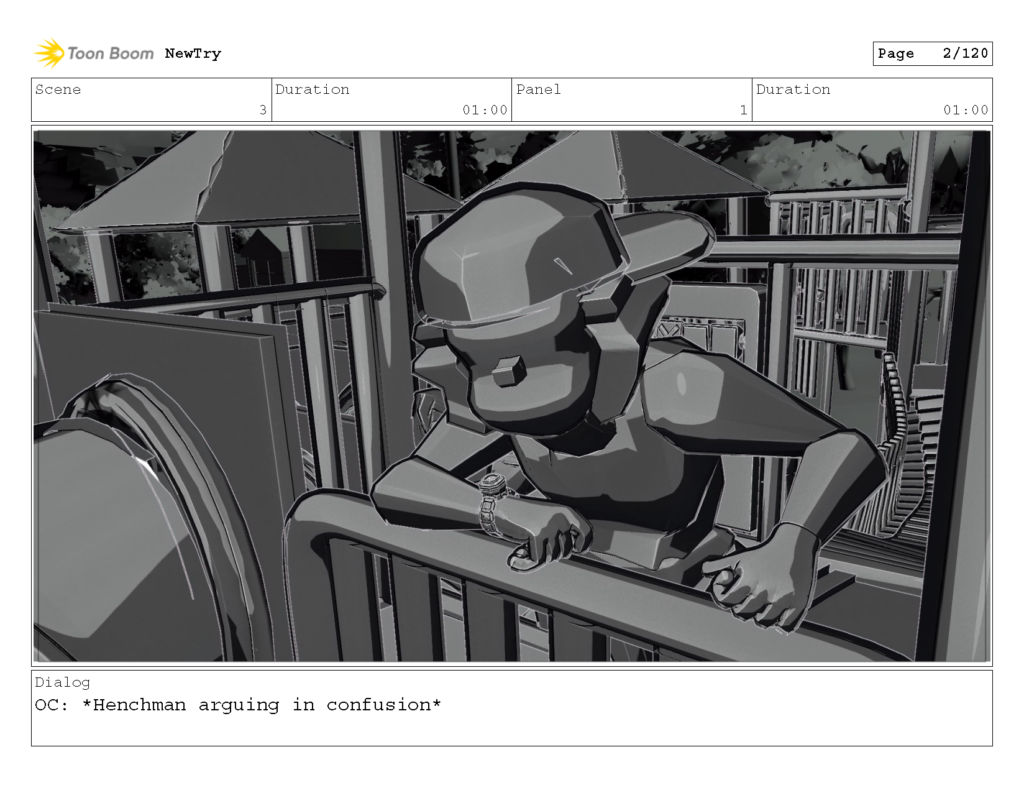Click the first Duration header label
1024x793 pixels.
pyautogui.click(x=313, y=89)
